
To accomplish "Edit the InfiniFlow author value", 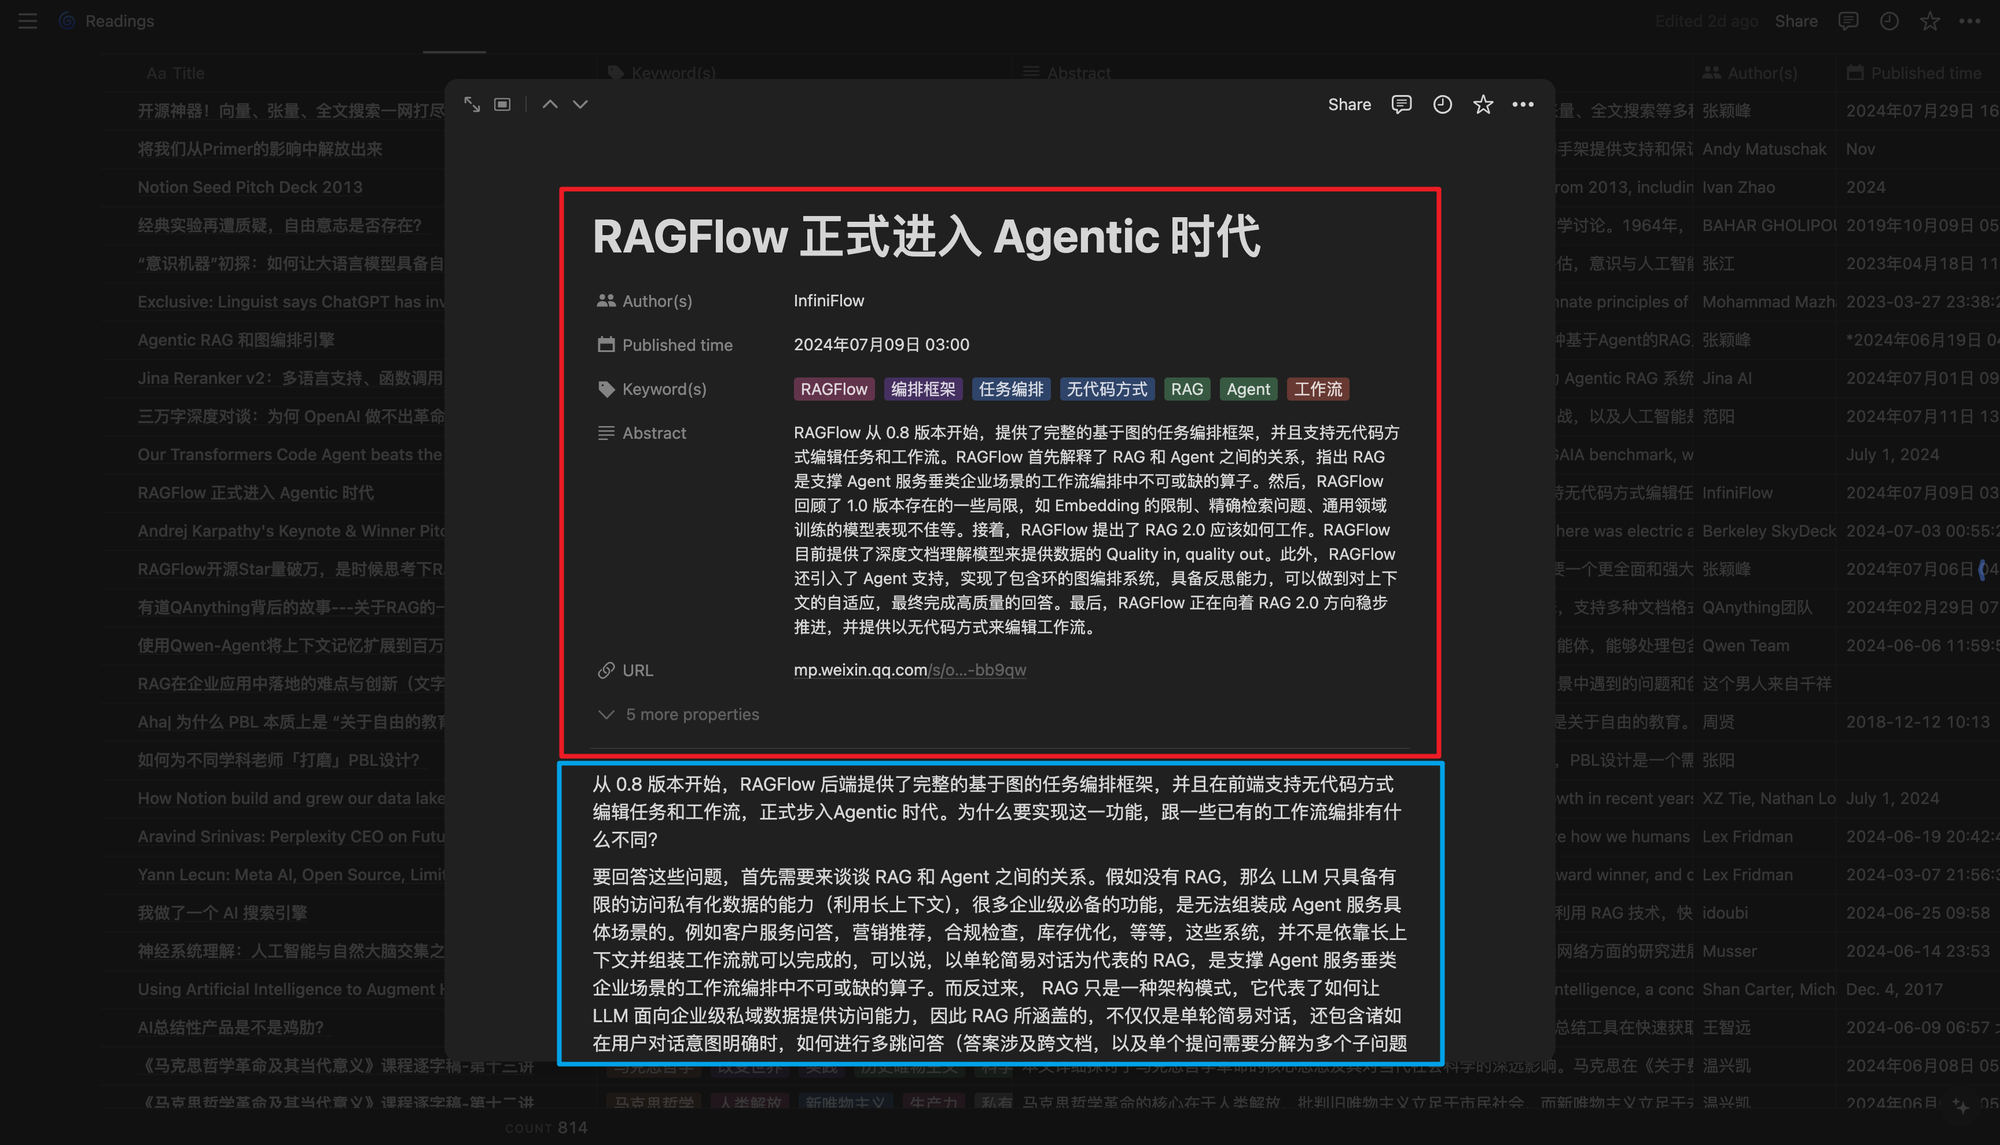I will (829, 301).
